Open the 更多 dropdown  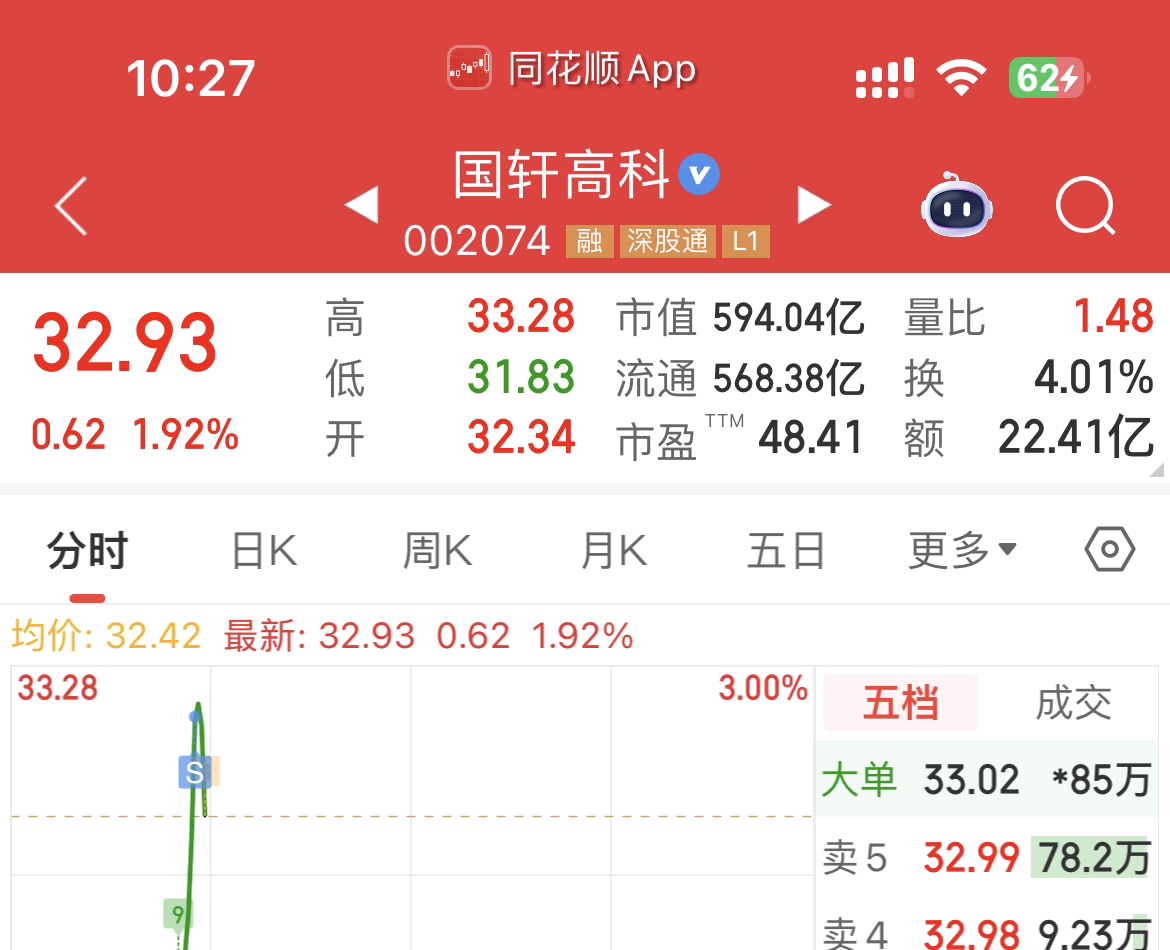[962, 550]
